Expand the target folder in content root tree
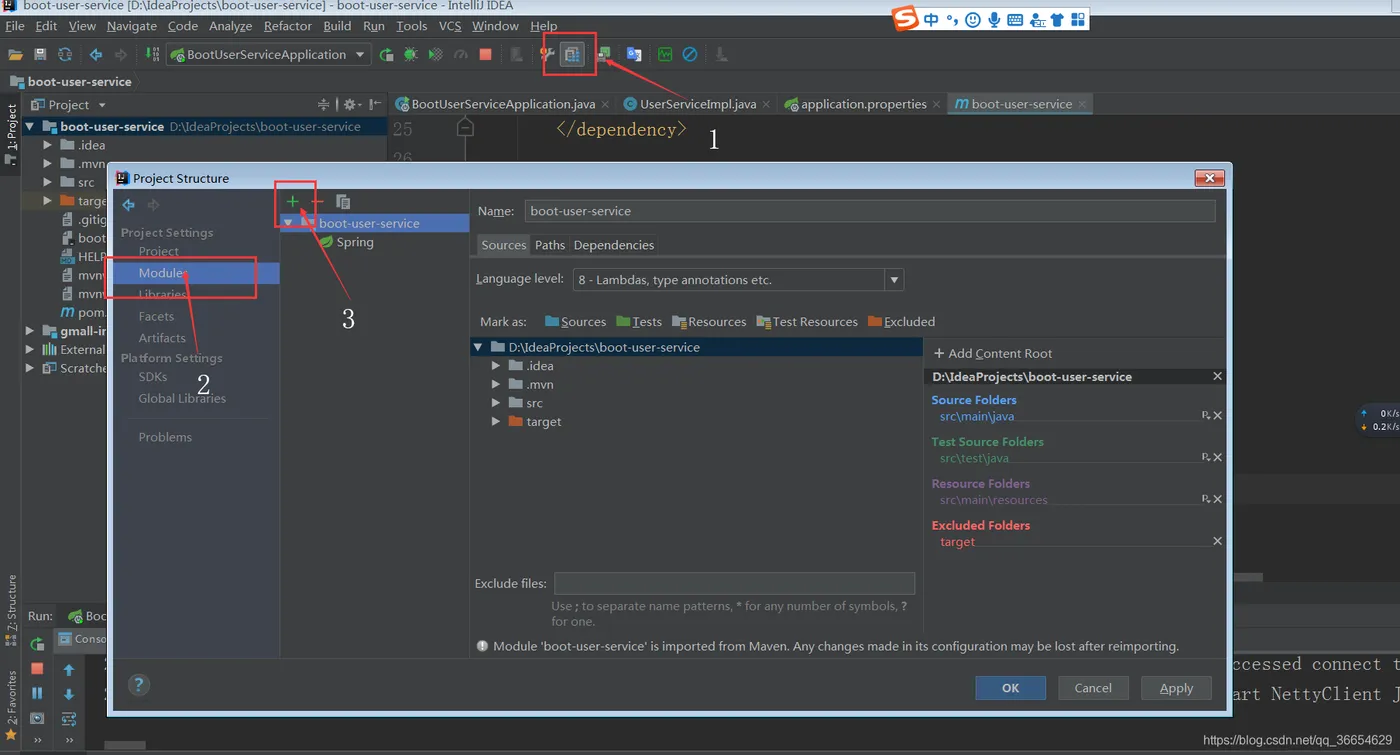The image size is (1400, 755). (496, 422)
